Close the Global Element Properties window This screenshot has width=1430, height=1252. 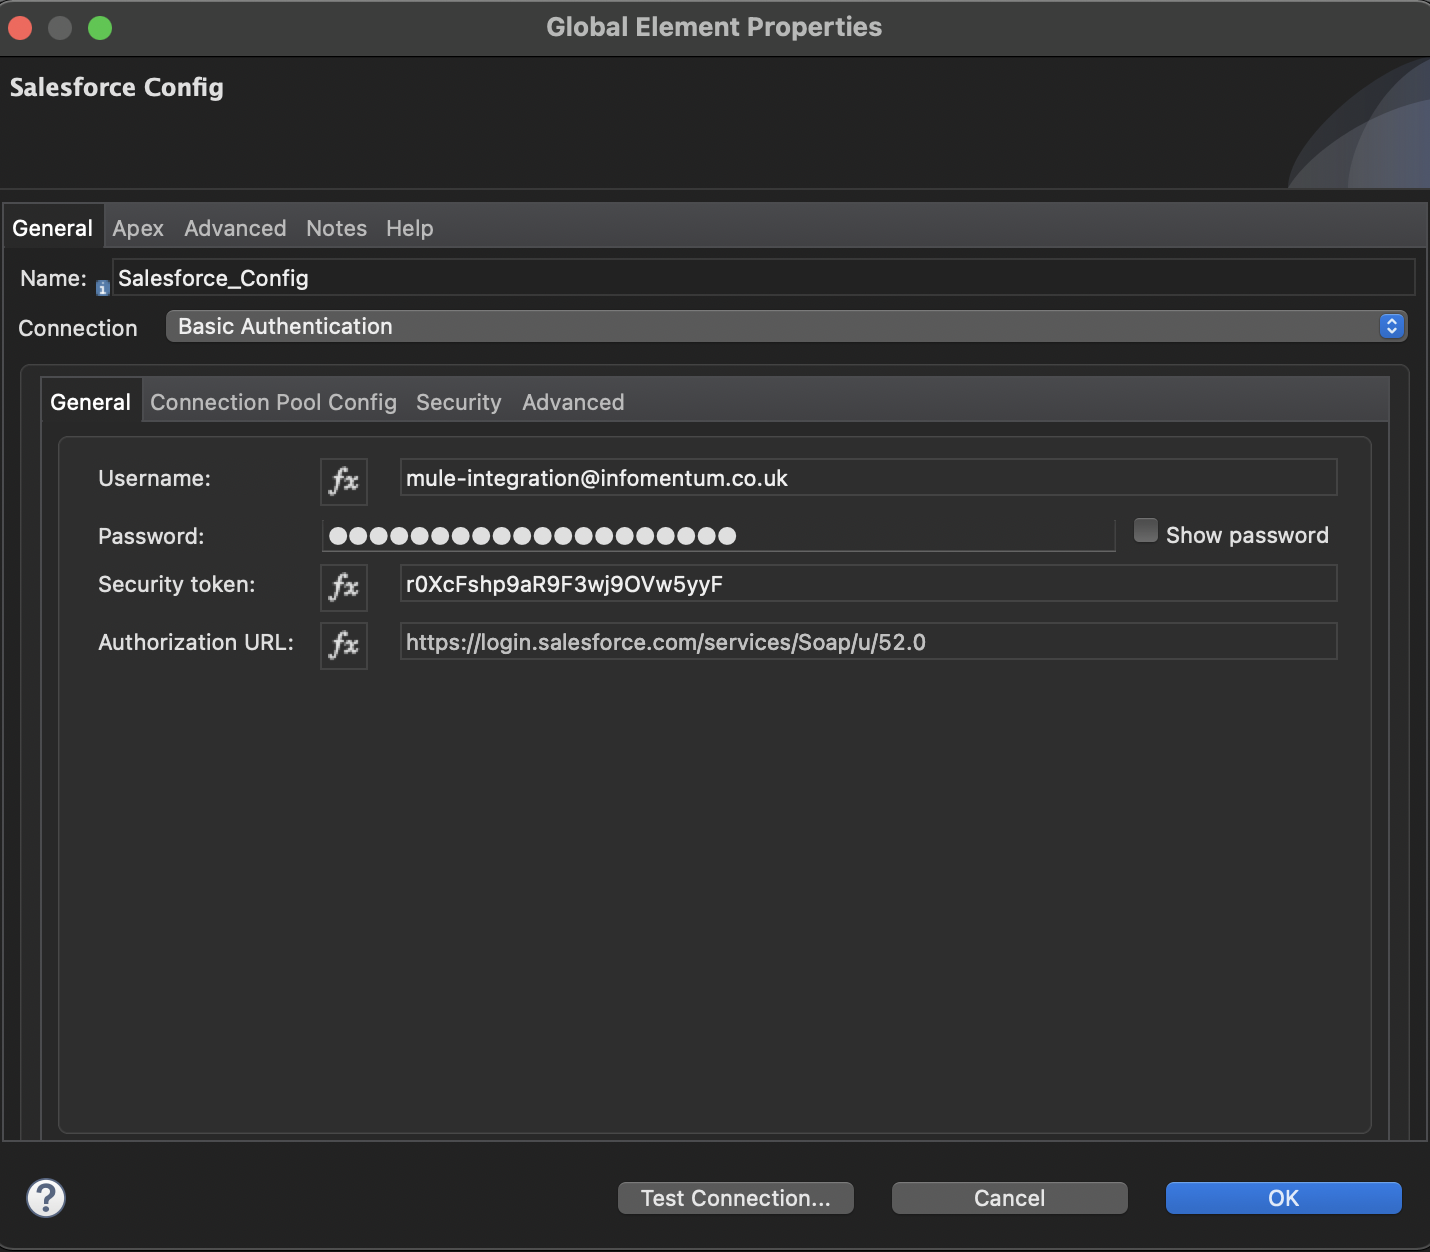point(20,28)
